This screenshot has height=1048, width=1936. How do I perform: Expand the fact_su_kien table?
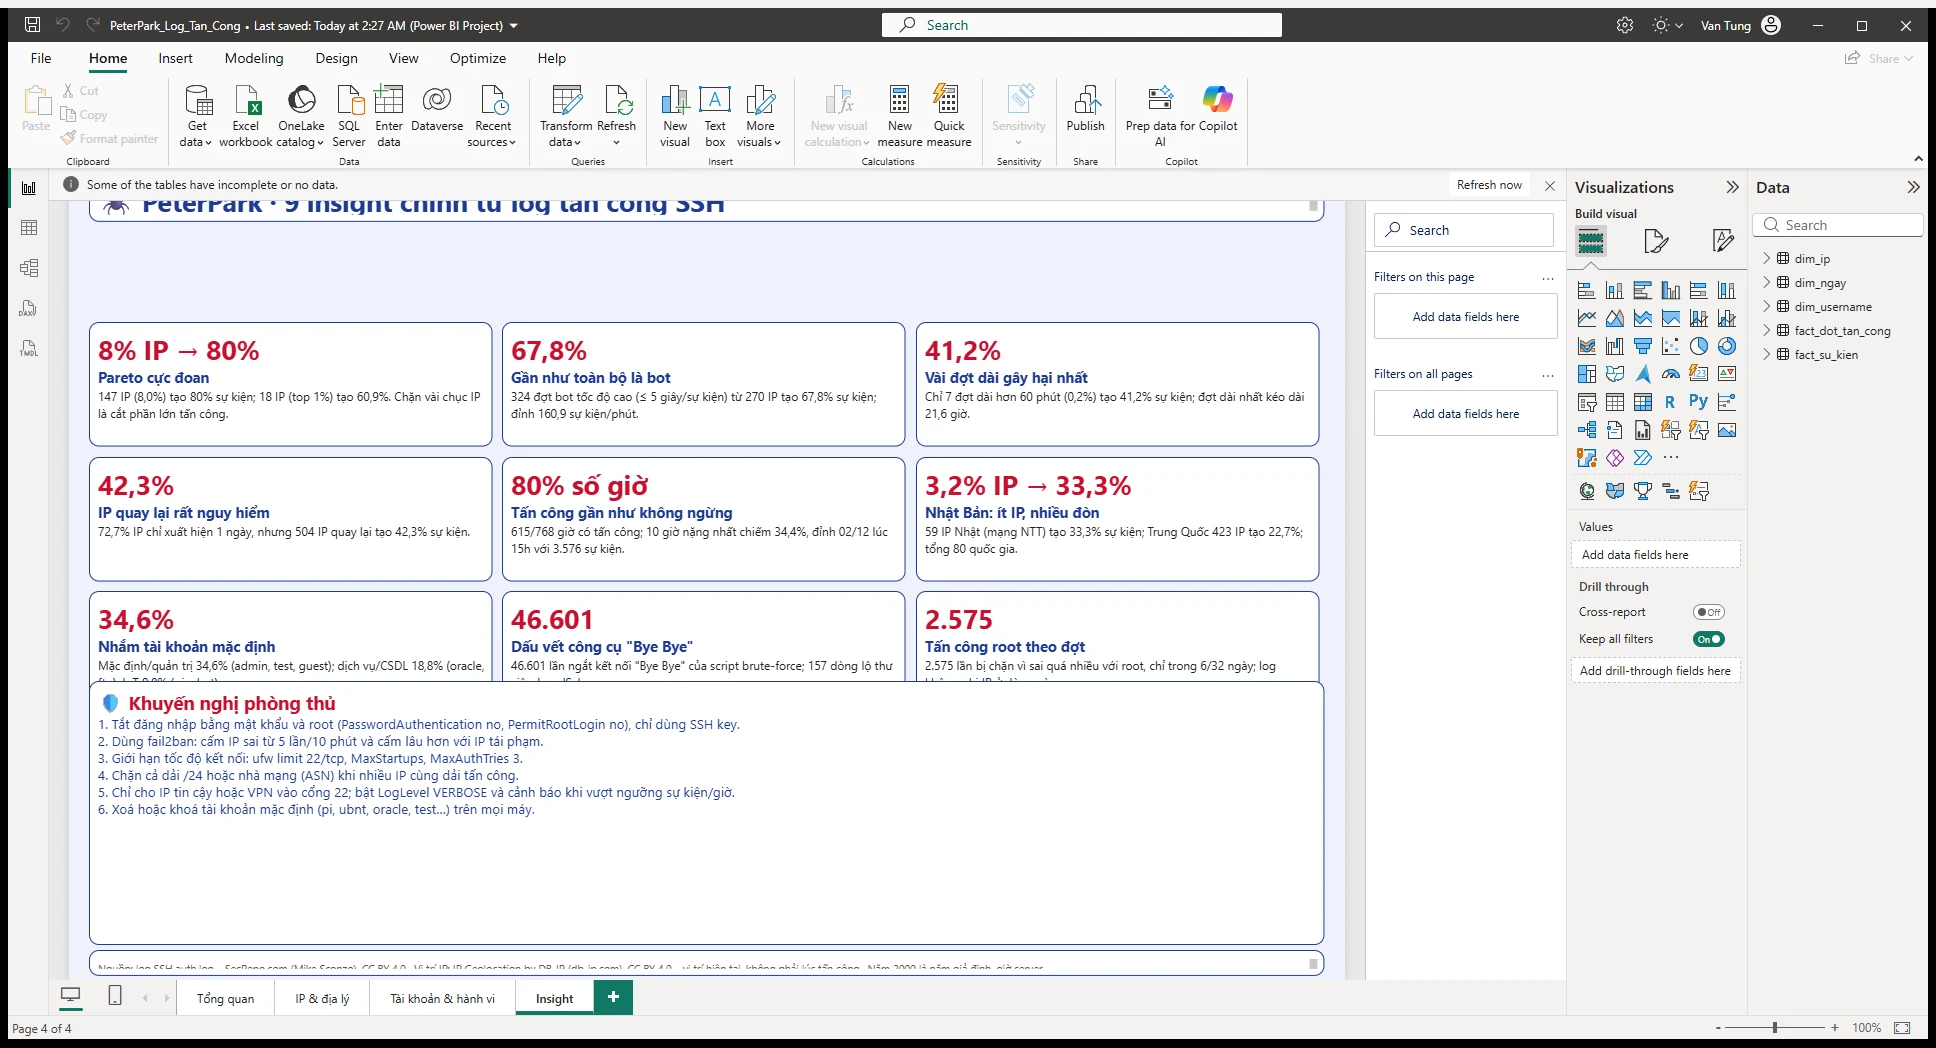click(x=1766, y=354)
